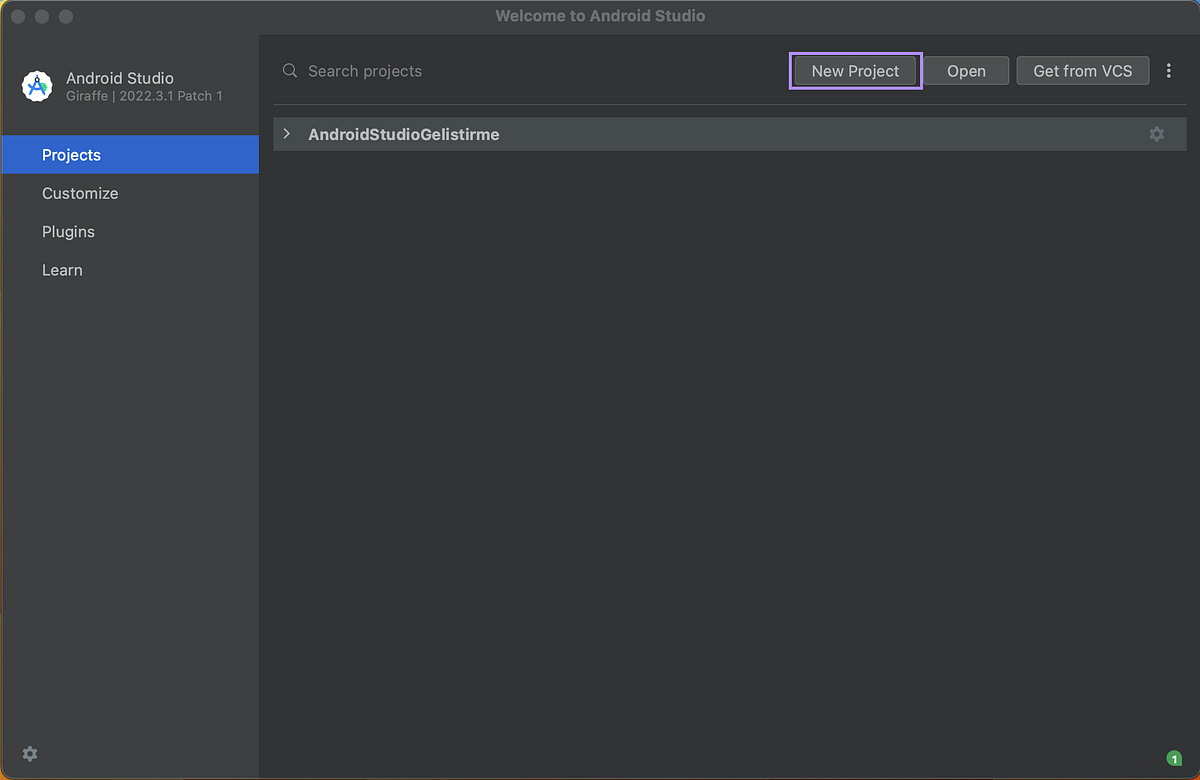
Task: Click the search magnifier icon
Action: pos(290,71)
